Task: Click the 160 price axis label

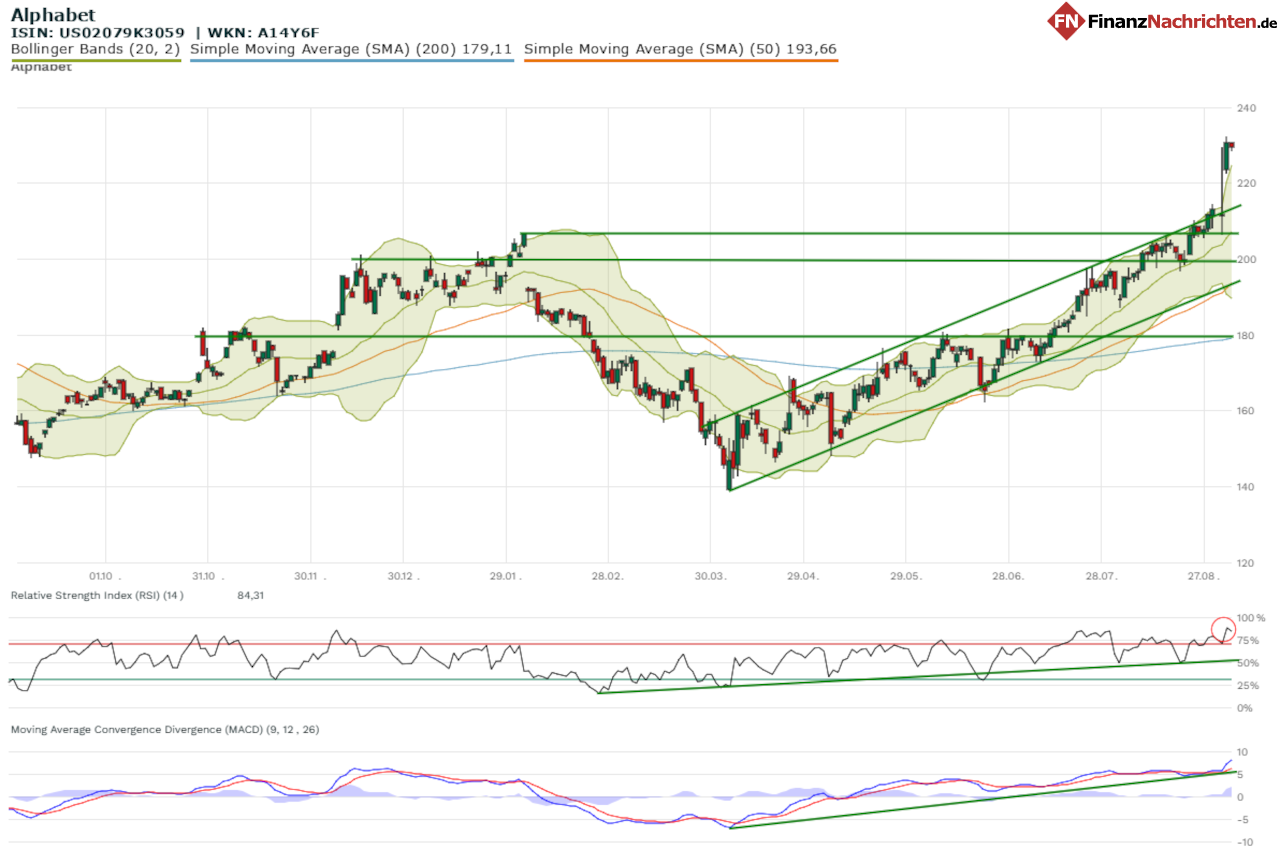Action: 1246,411
